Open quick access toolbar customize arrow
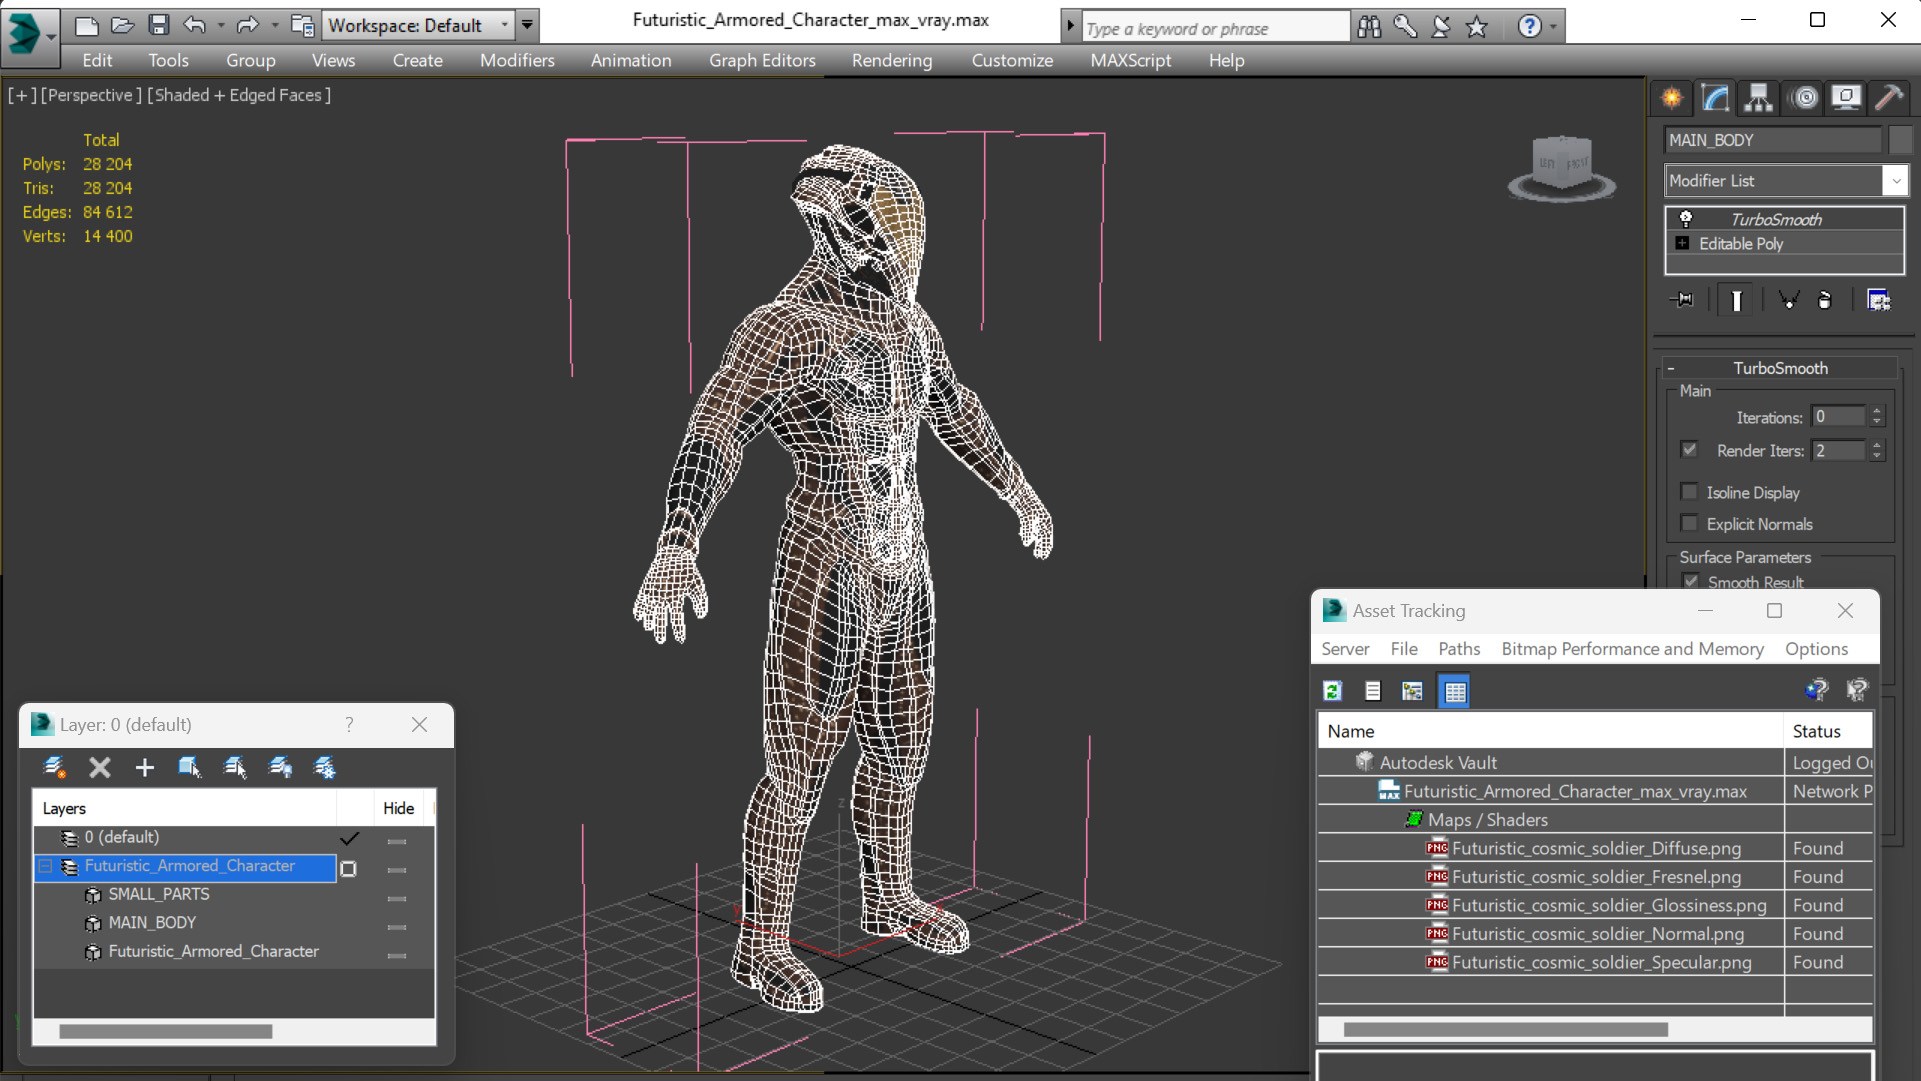 tap(527, 25)
